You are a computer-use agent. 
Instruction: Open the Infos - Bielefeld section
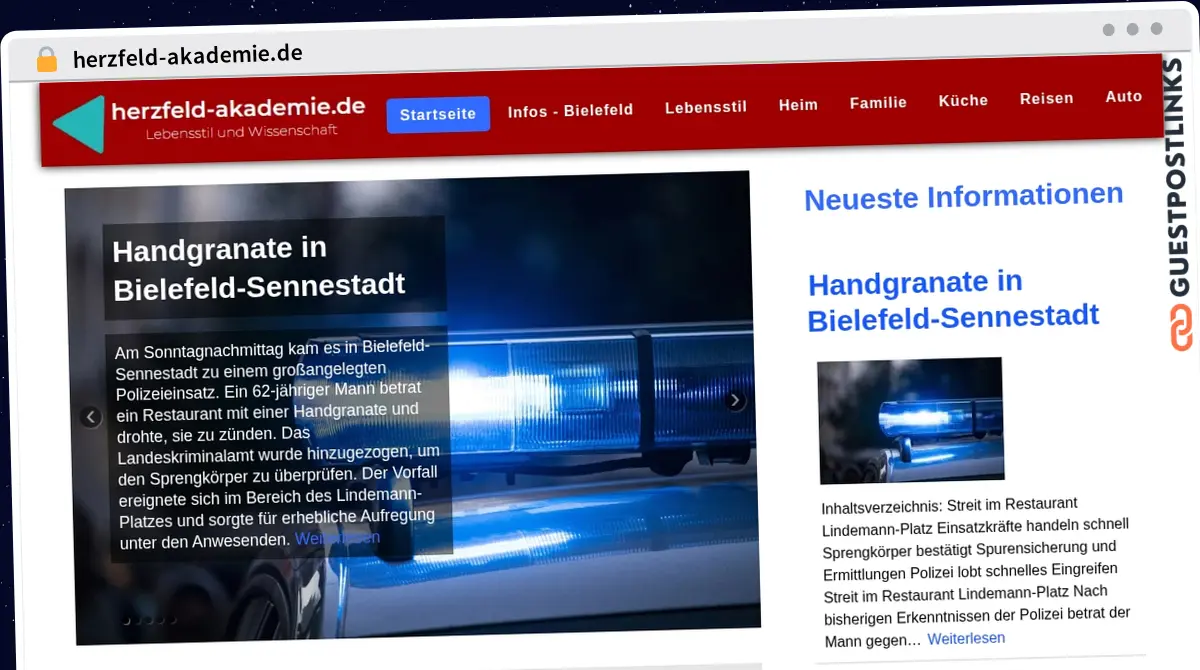[x=570, y=111]
